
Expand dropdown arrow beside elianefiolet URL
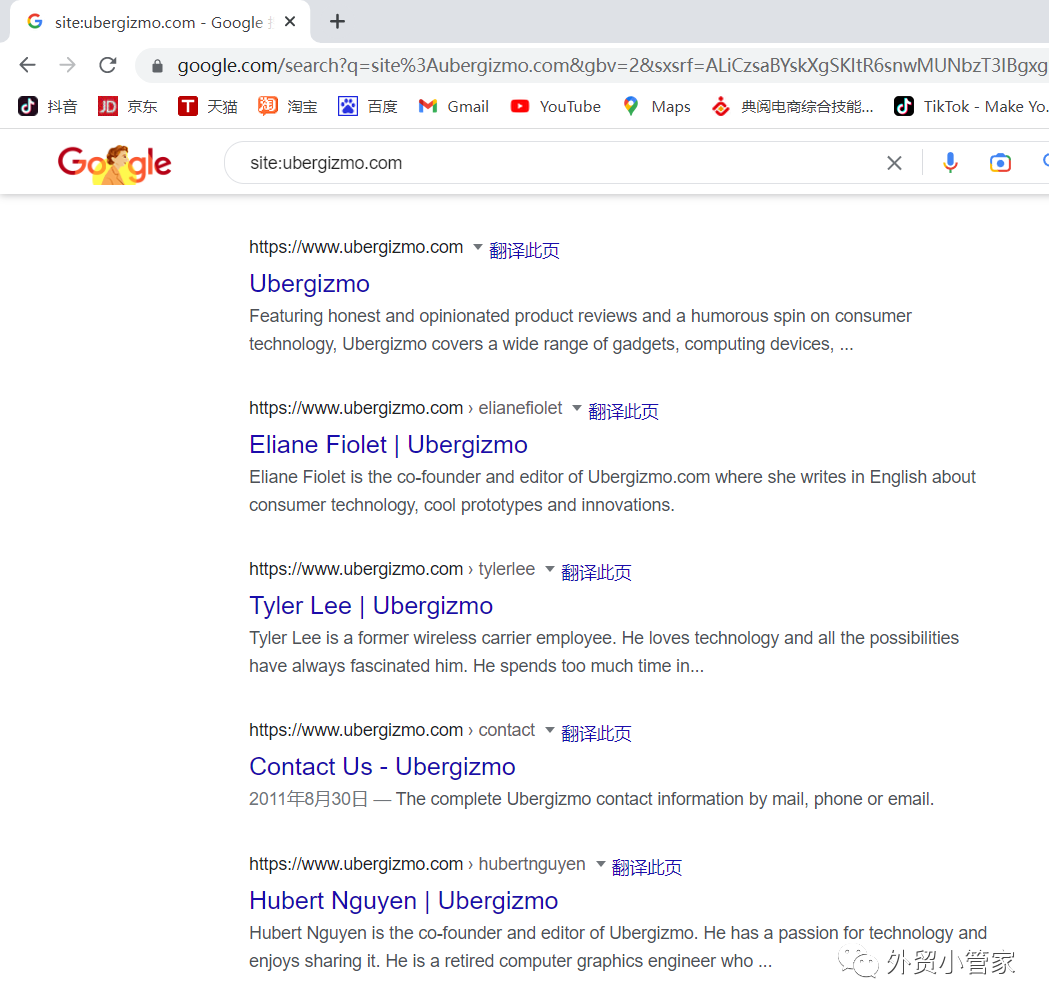click(577, 407)
